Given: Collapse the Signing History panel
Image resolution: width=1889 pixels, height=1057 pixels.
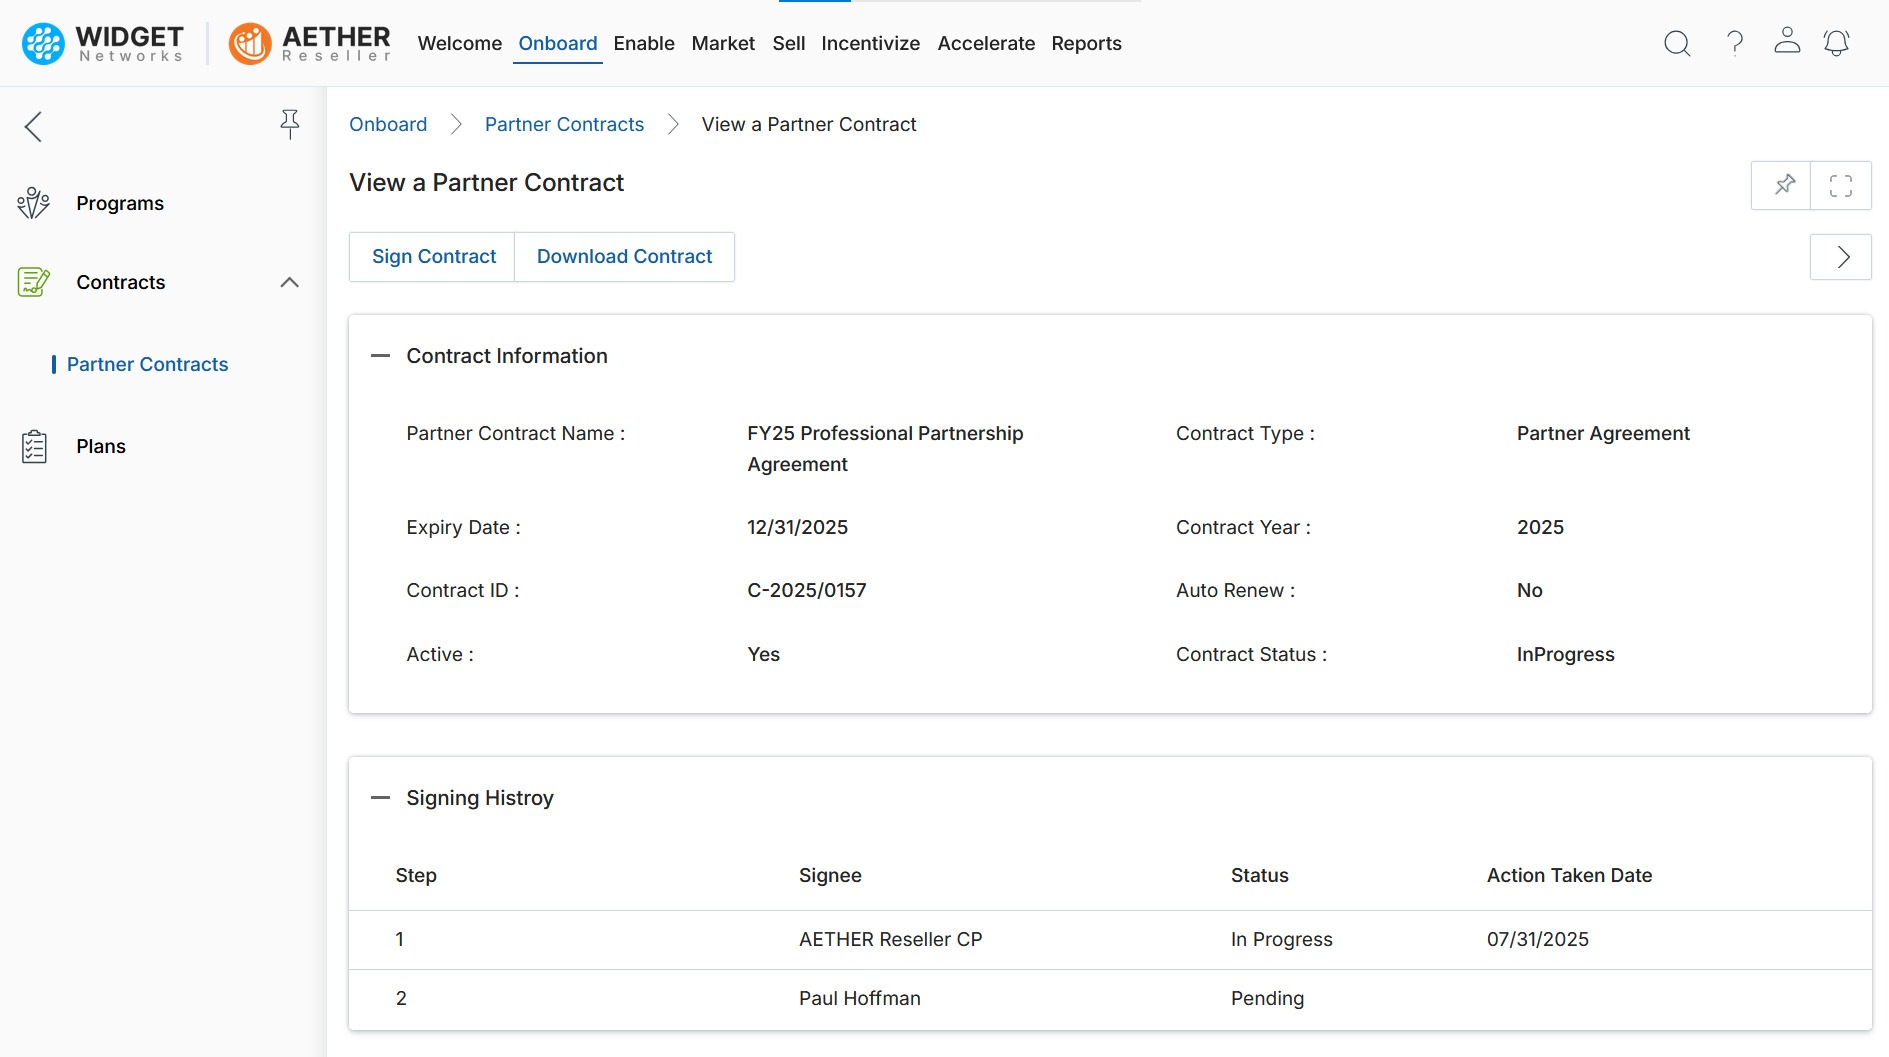Looking at the screenshot, I should pyautogui.click(x=380, y=798).
